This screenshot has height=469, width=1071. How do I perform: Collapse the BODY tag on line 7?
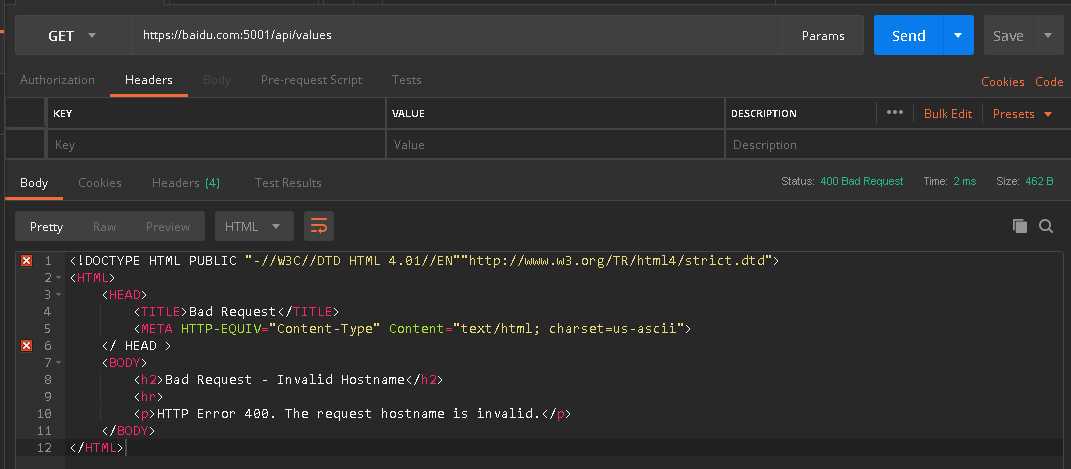point(58,363)
